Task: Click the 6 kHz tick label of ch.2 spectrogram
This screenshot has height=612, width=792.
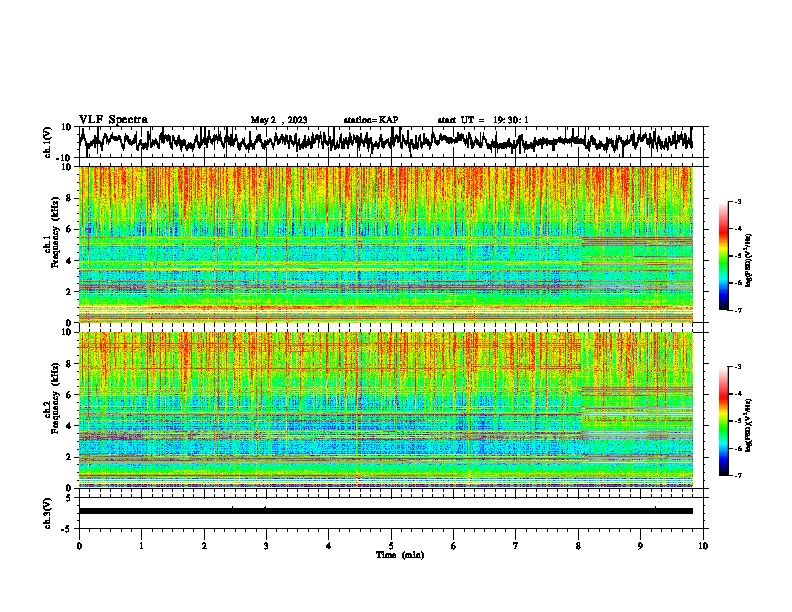Action: [x=70, y=394]
